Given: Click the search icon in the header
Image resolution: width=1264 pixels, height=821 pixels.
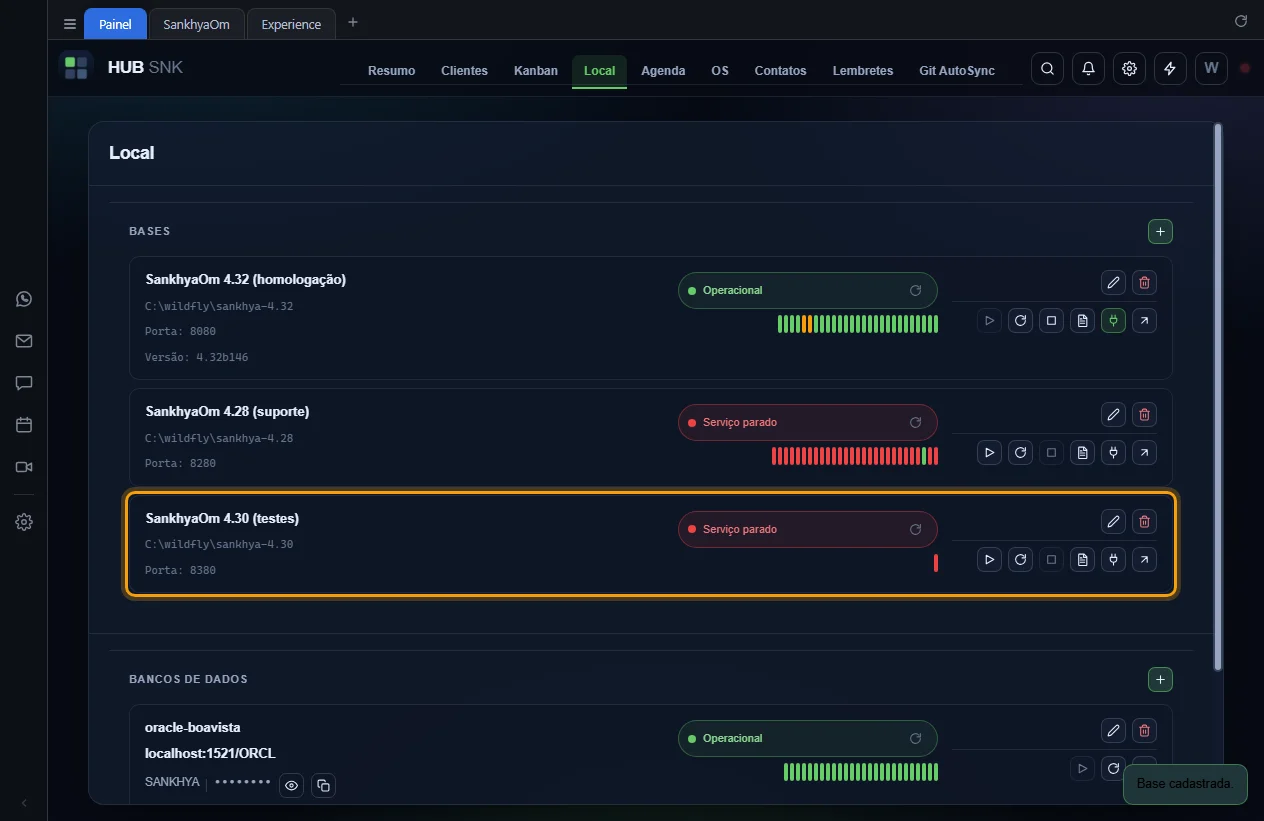Looking at the screenshot, I should click(1047, 69).
